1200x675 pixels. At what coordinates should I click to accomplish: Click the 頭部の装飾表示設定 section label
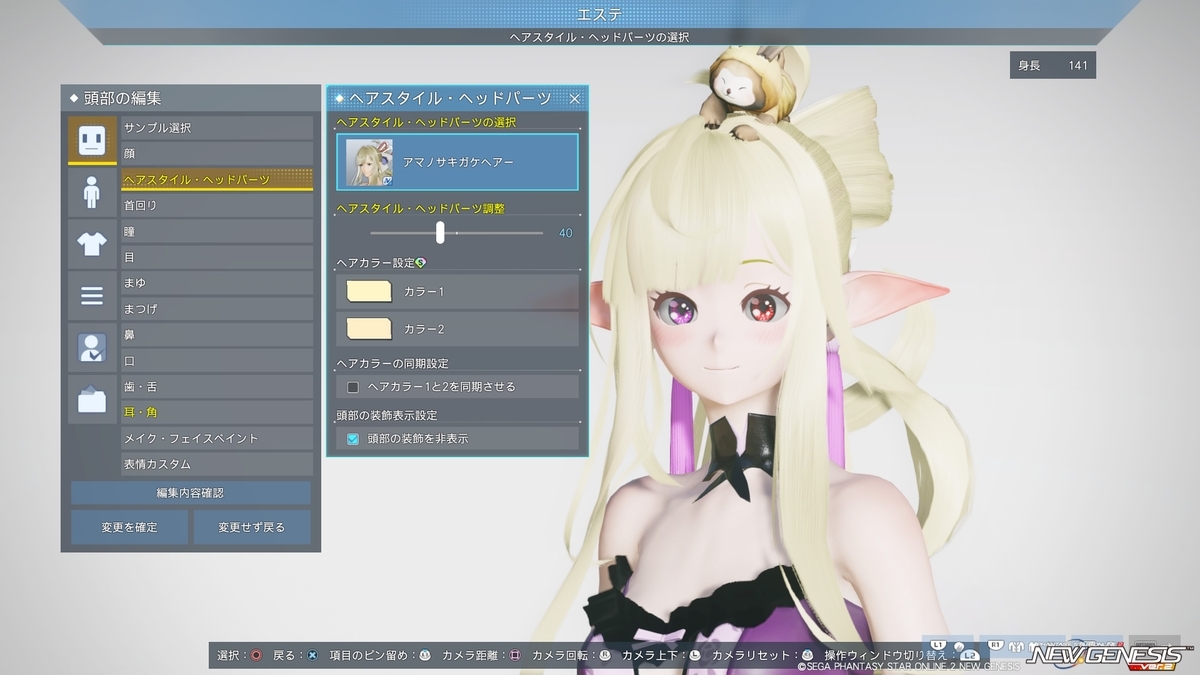point(387,414)
